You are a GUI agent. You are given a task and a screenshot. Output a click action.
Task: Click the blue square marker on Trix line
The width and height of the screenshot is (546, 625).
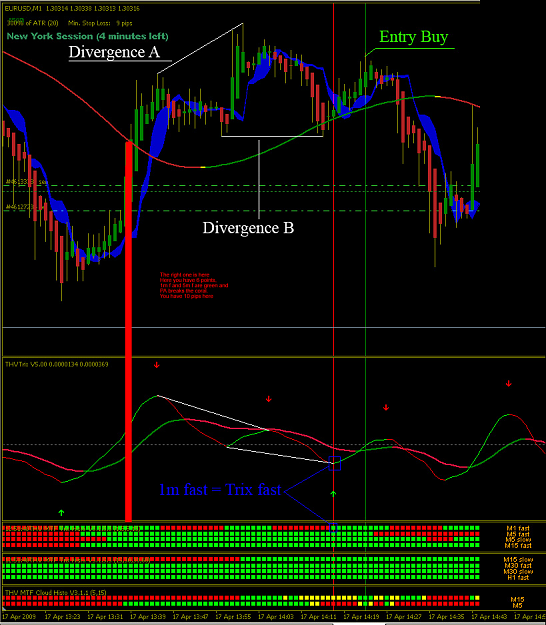[x=335, y=463]
